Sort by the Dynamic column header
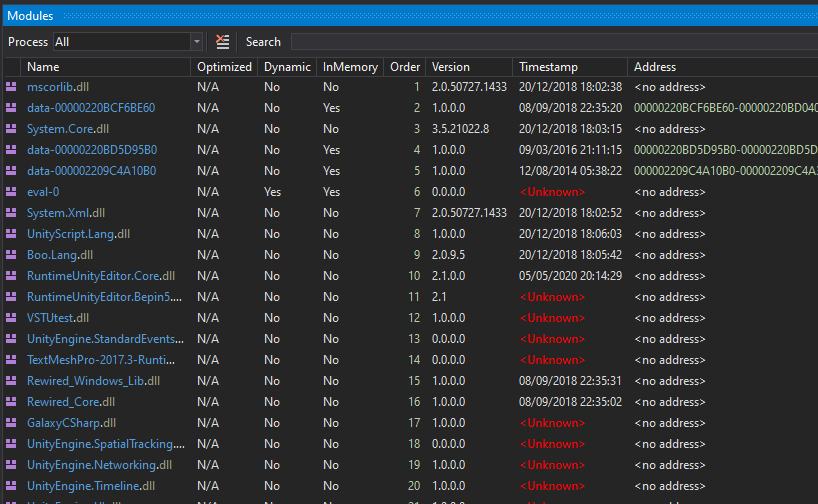This screenshot has height=504, width=818. pos(287,67)
